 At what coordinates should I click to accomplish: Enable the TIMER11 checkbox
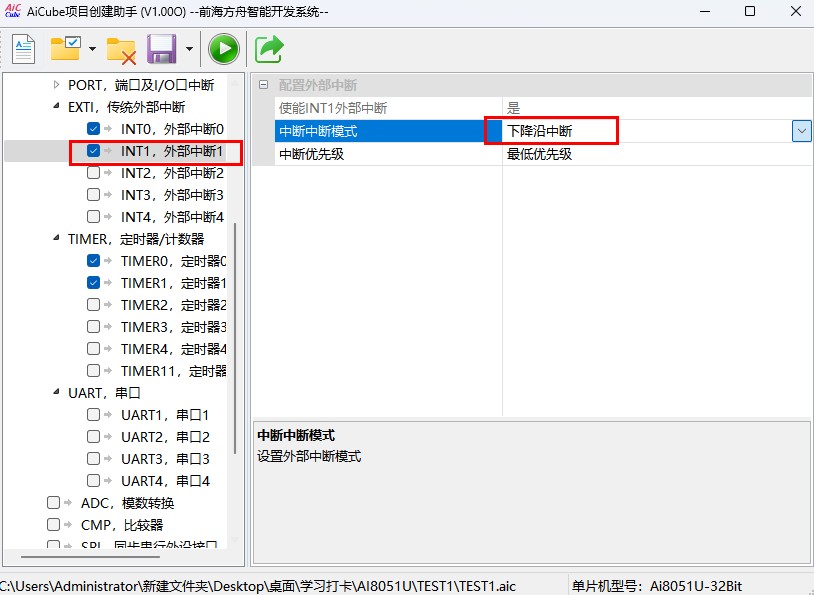pos(93,371)
